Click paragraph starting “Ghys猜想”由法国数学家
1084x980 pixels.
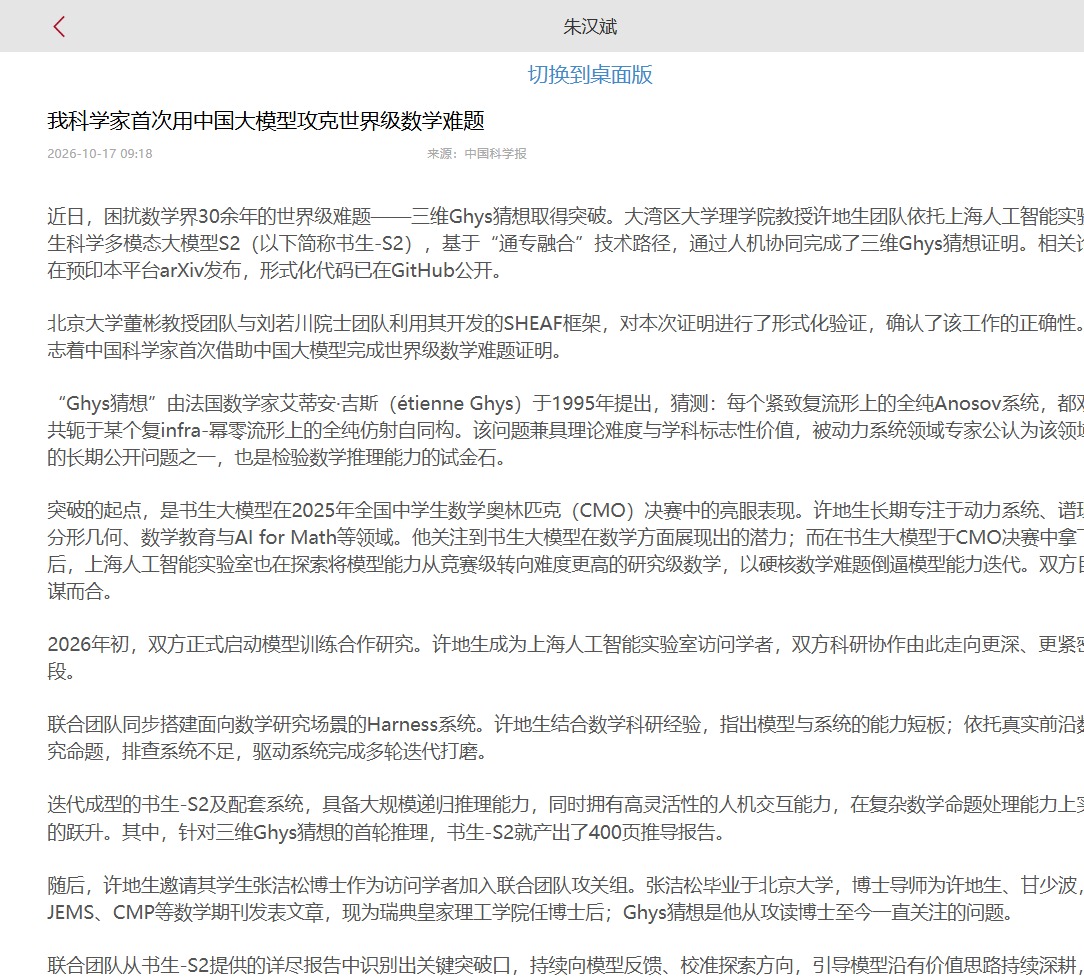566,430
